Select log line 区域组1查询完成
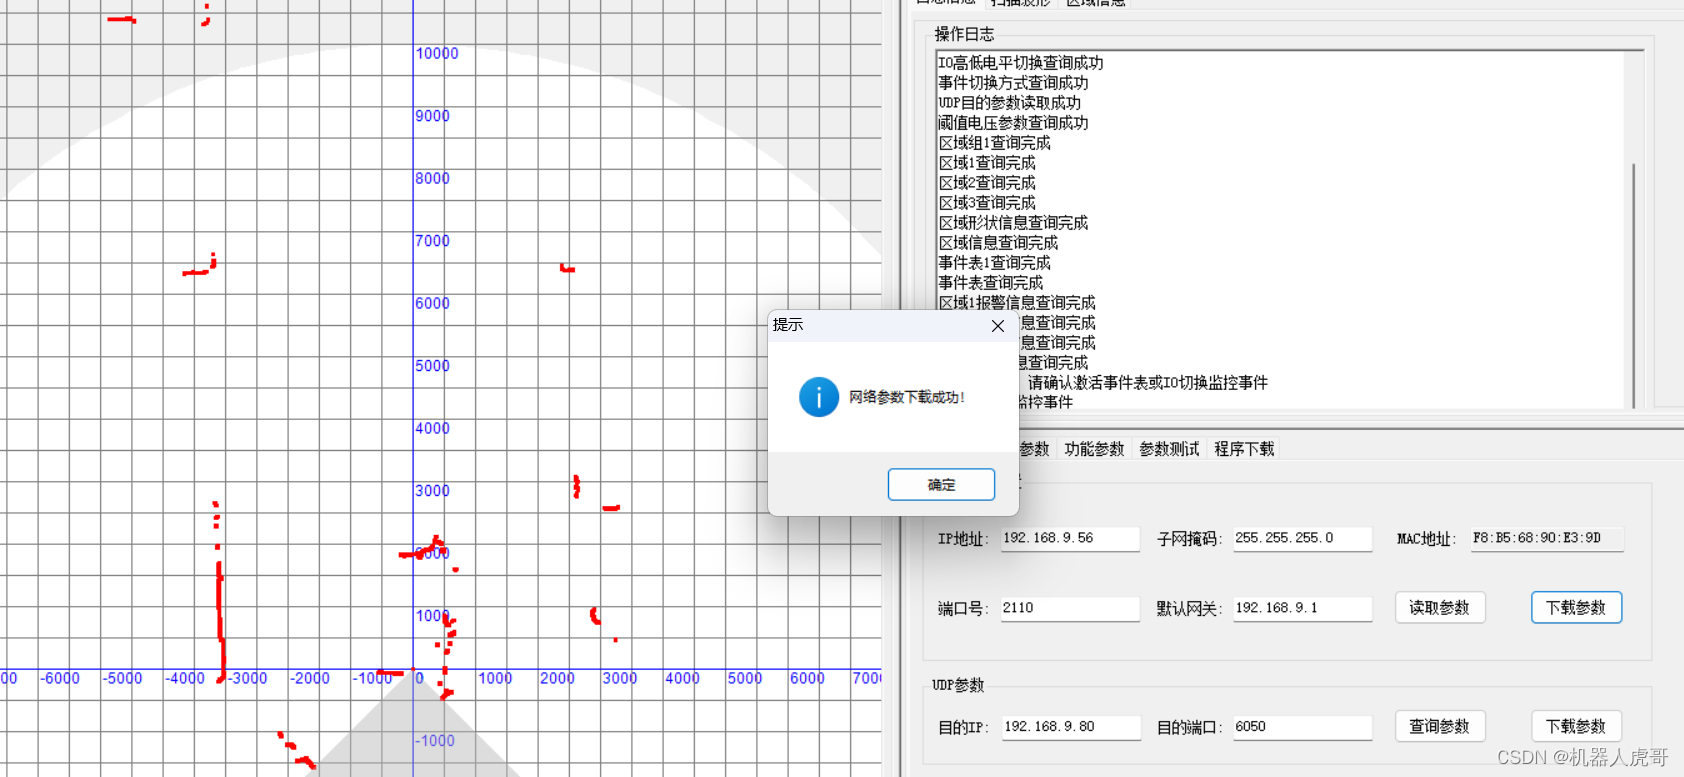 click(994, 143)
